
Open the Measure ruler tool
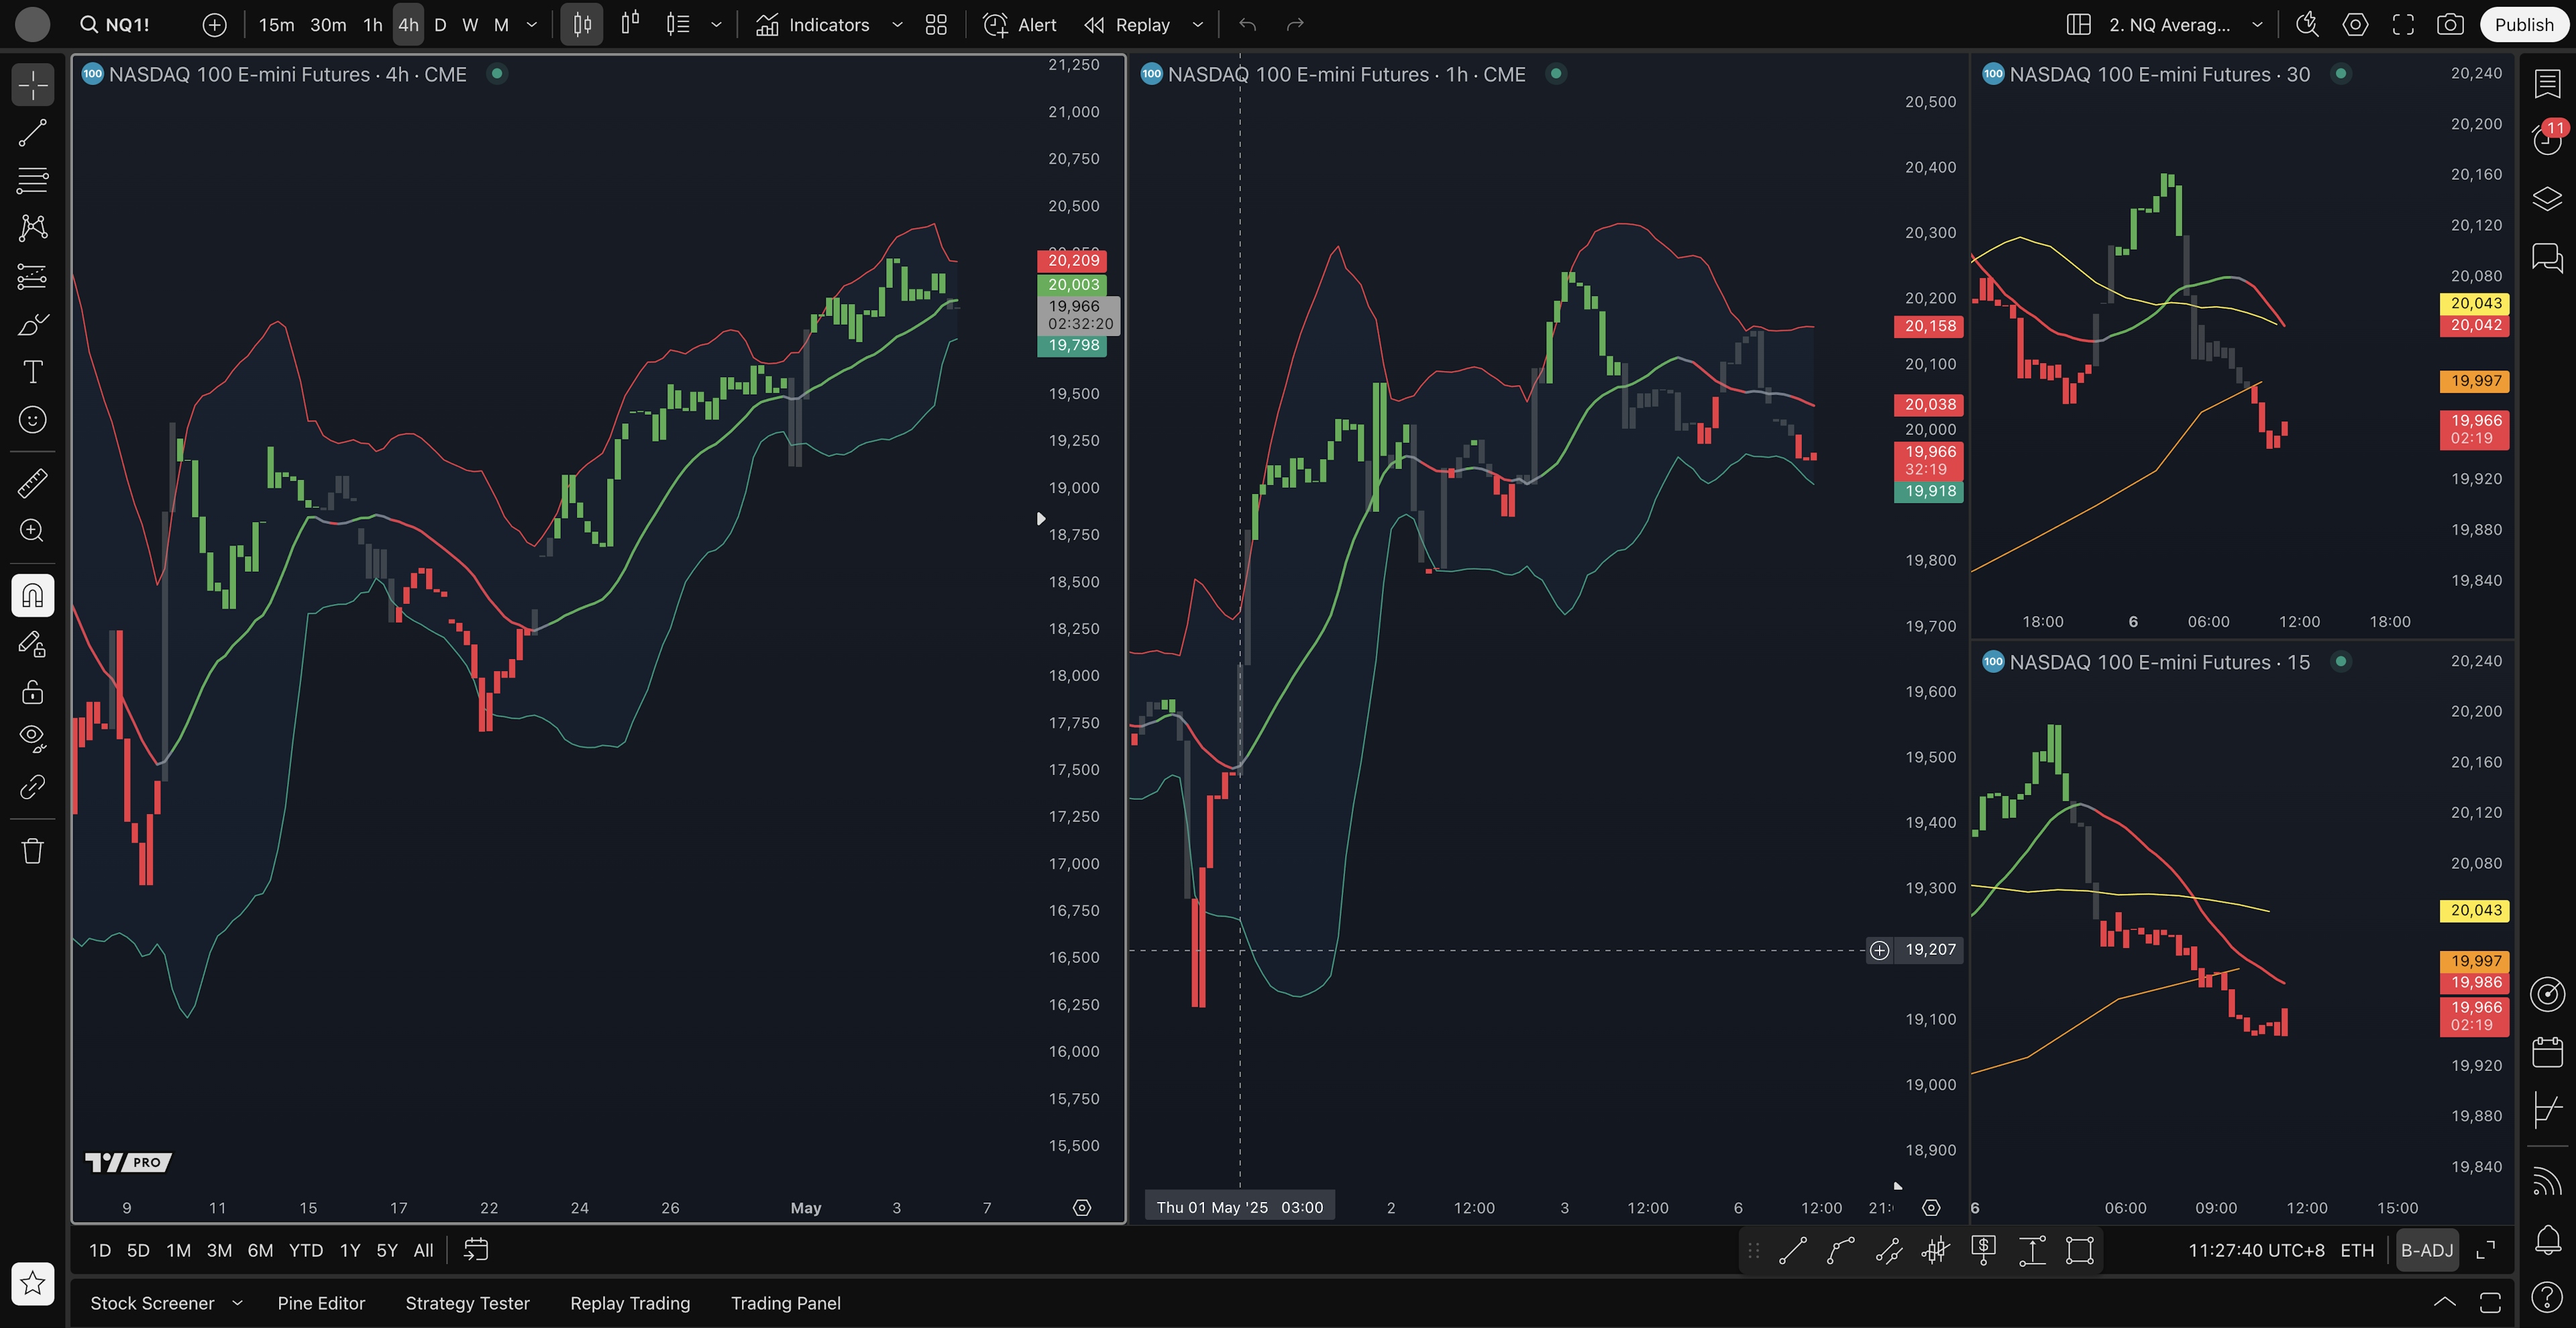32,484
